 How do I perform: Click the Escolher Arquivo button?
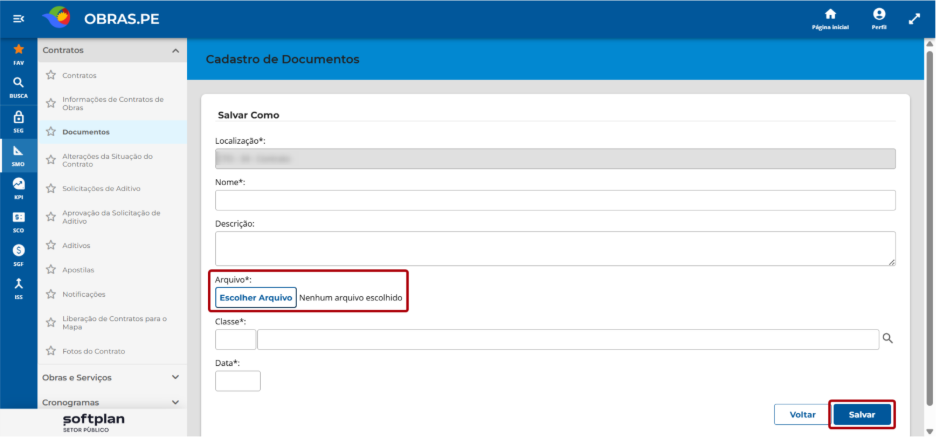click(255, 297)
